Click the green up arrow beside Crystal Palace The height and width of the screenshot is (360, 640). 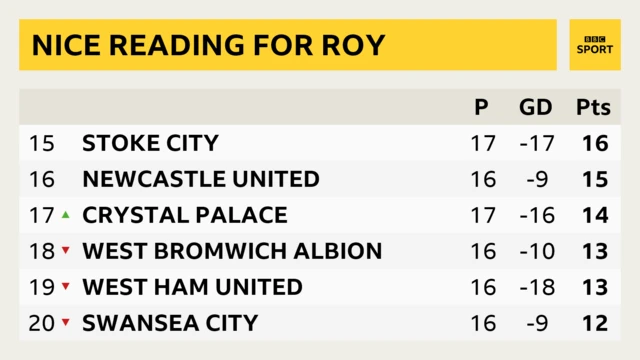pyautogui.click(x=66, y=215)
